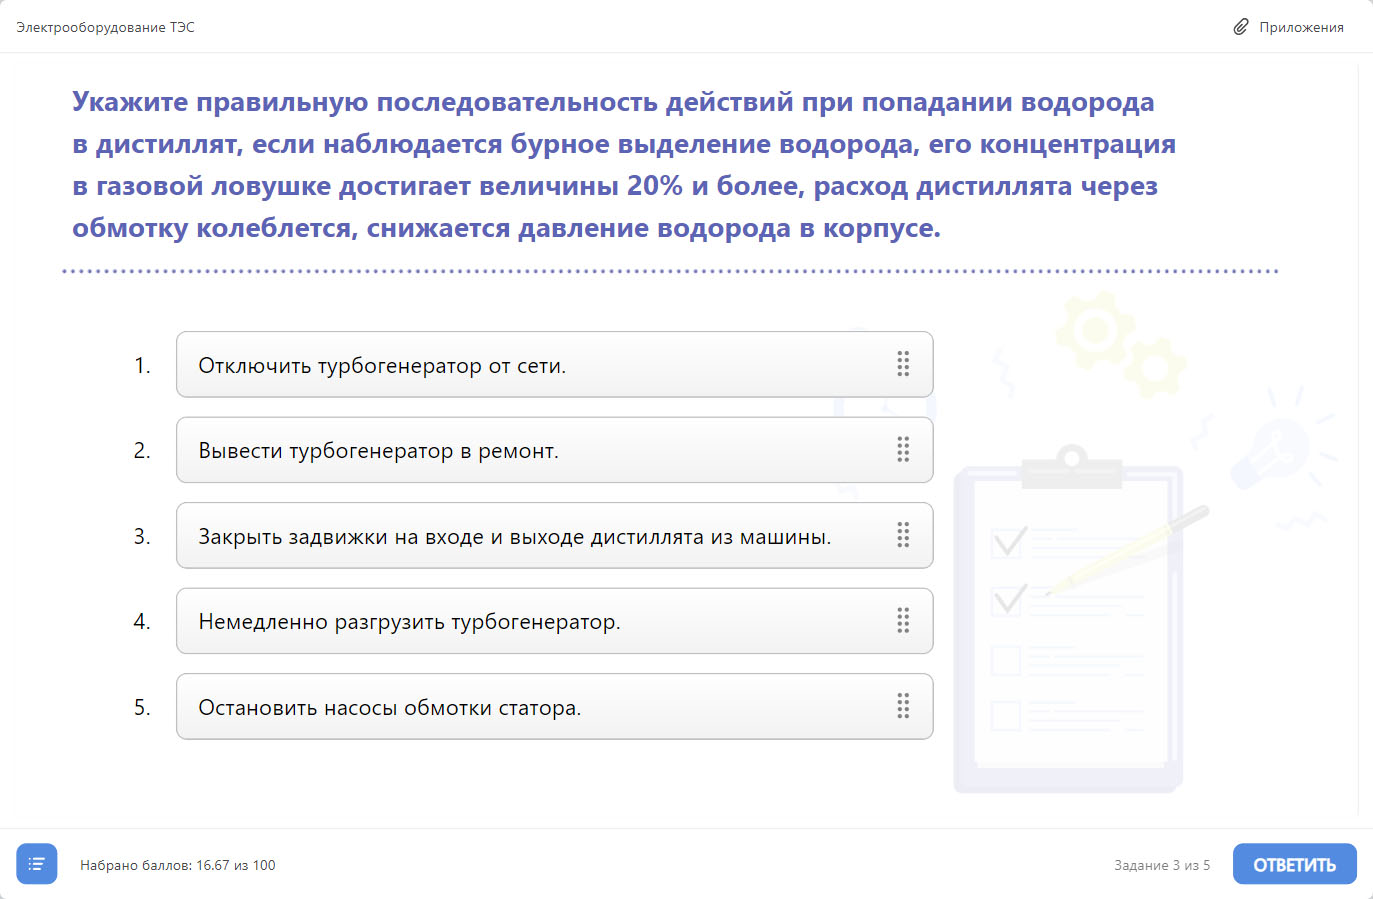Click the number 1 beside the first answer
Image resolution: width=1373 pixels, height=899 pixels.
142,366
